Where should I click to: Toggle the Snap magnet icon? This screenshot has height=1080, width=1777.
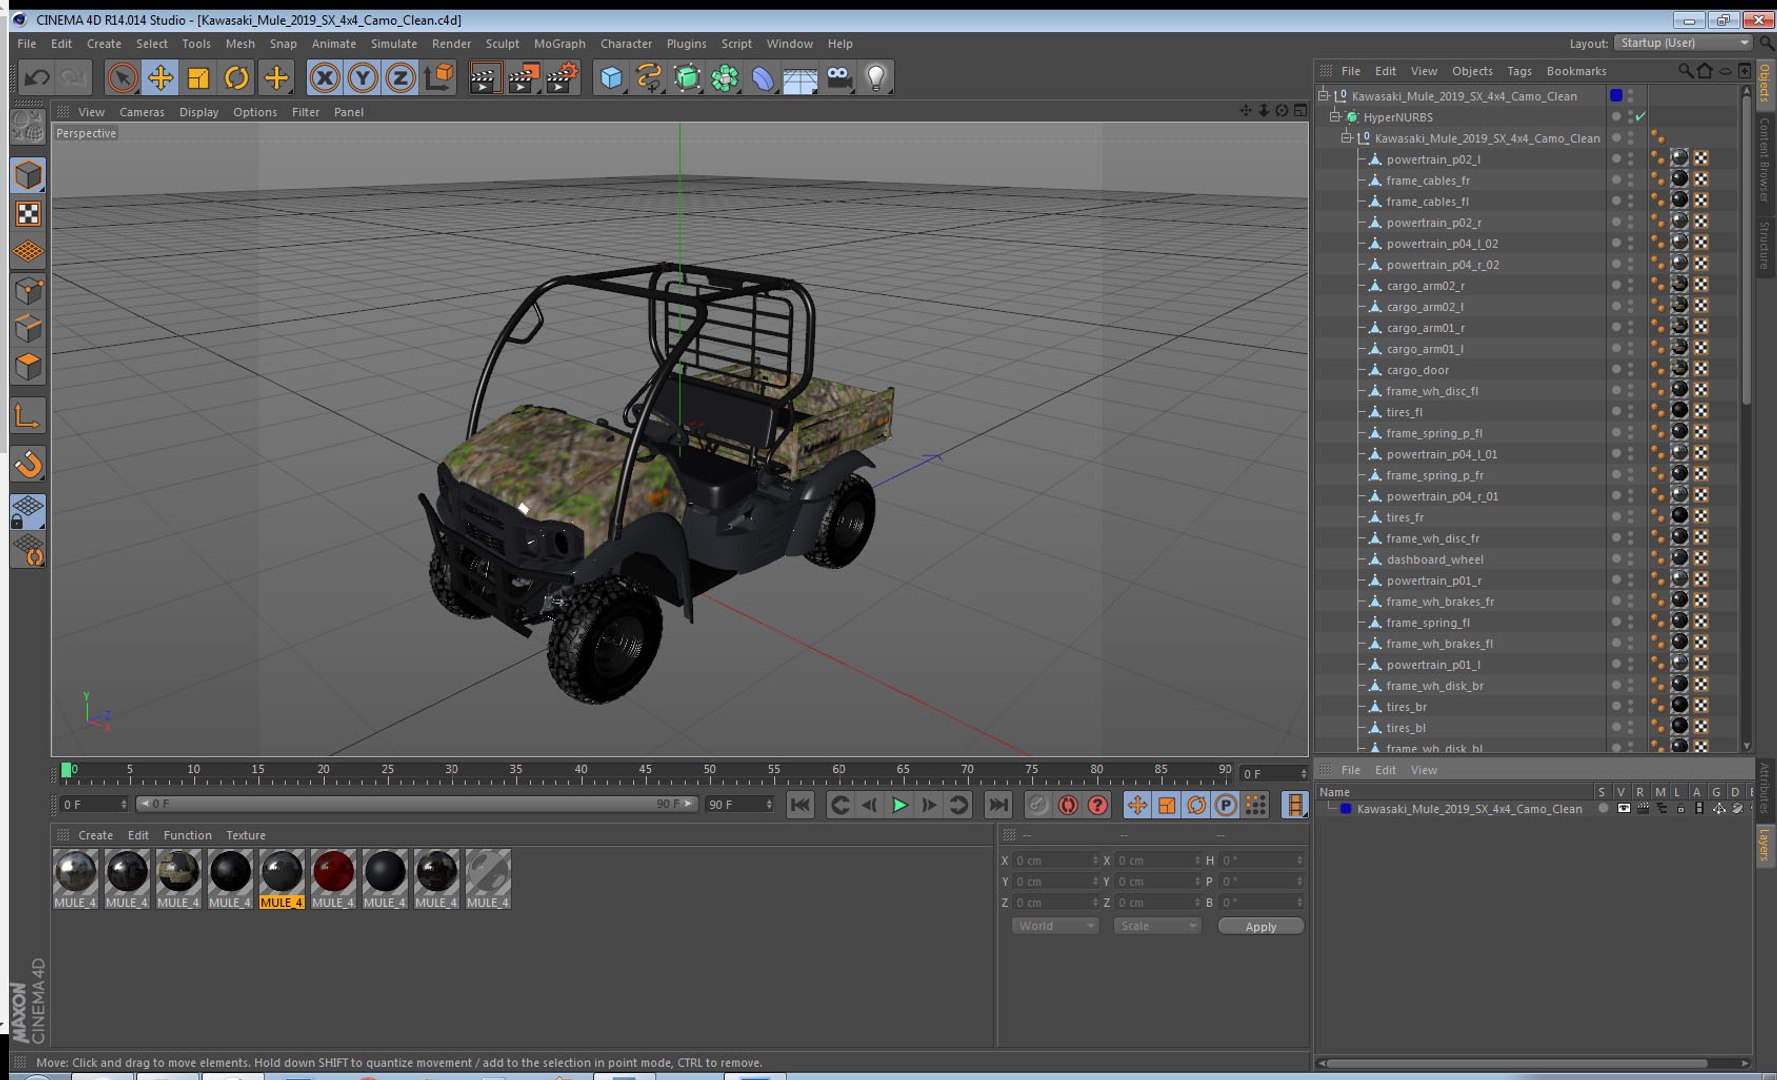pos(28,463)
